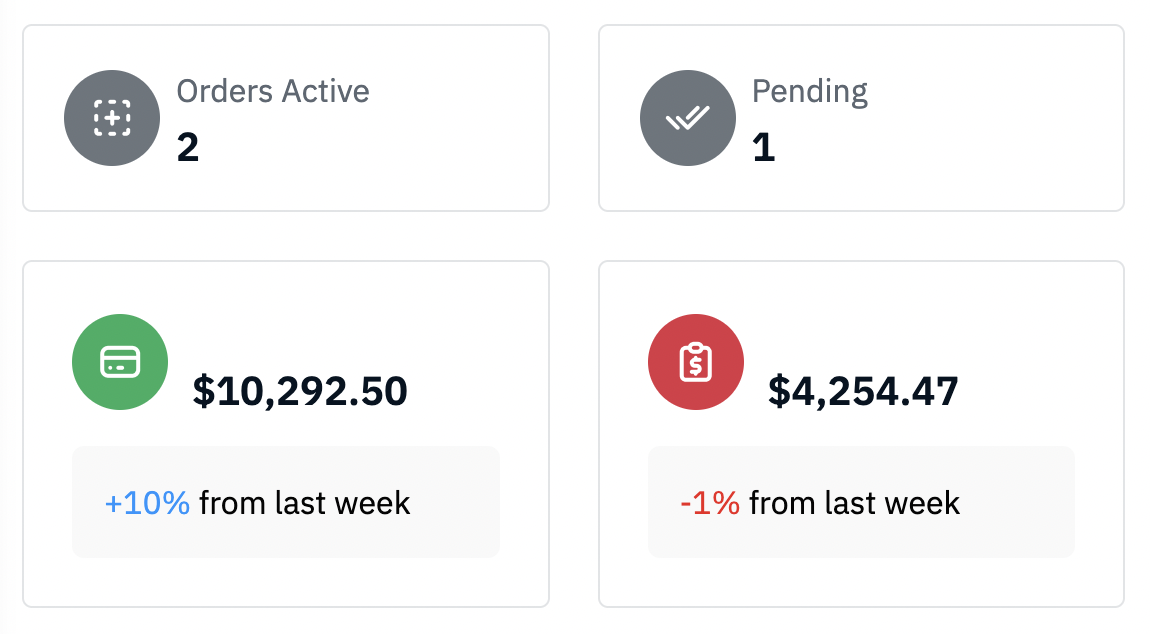Viewport: 1150px width, 634px height.
Task: Click the -1% from last week box
Action: [861, 502]
